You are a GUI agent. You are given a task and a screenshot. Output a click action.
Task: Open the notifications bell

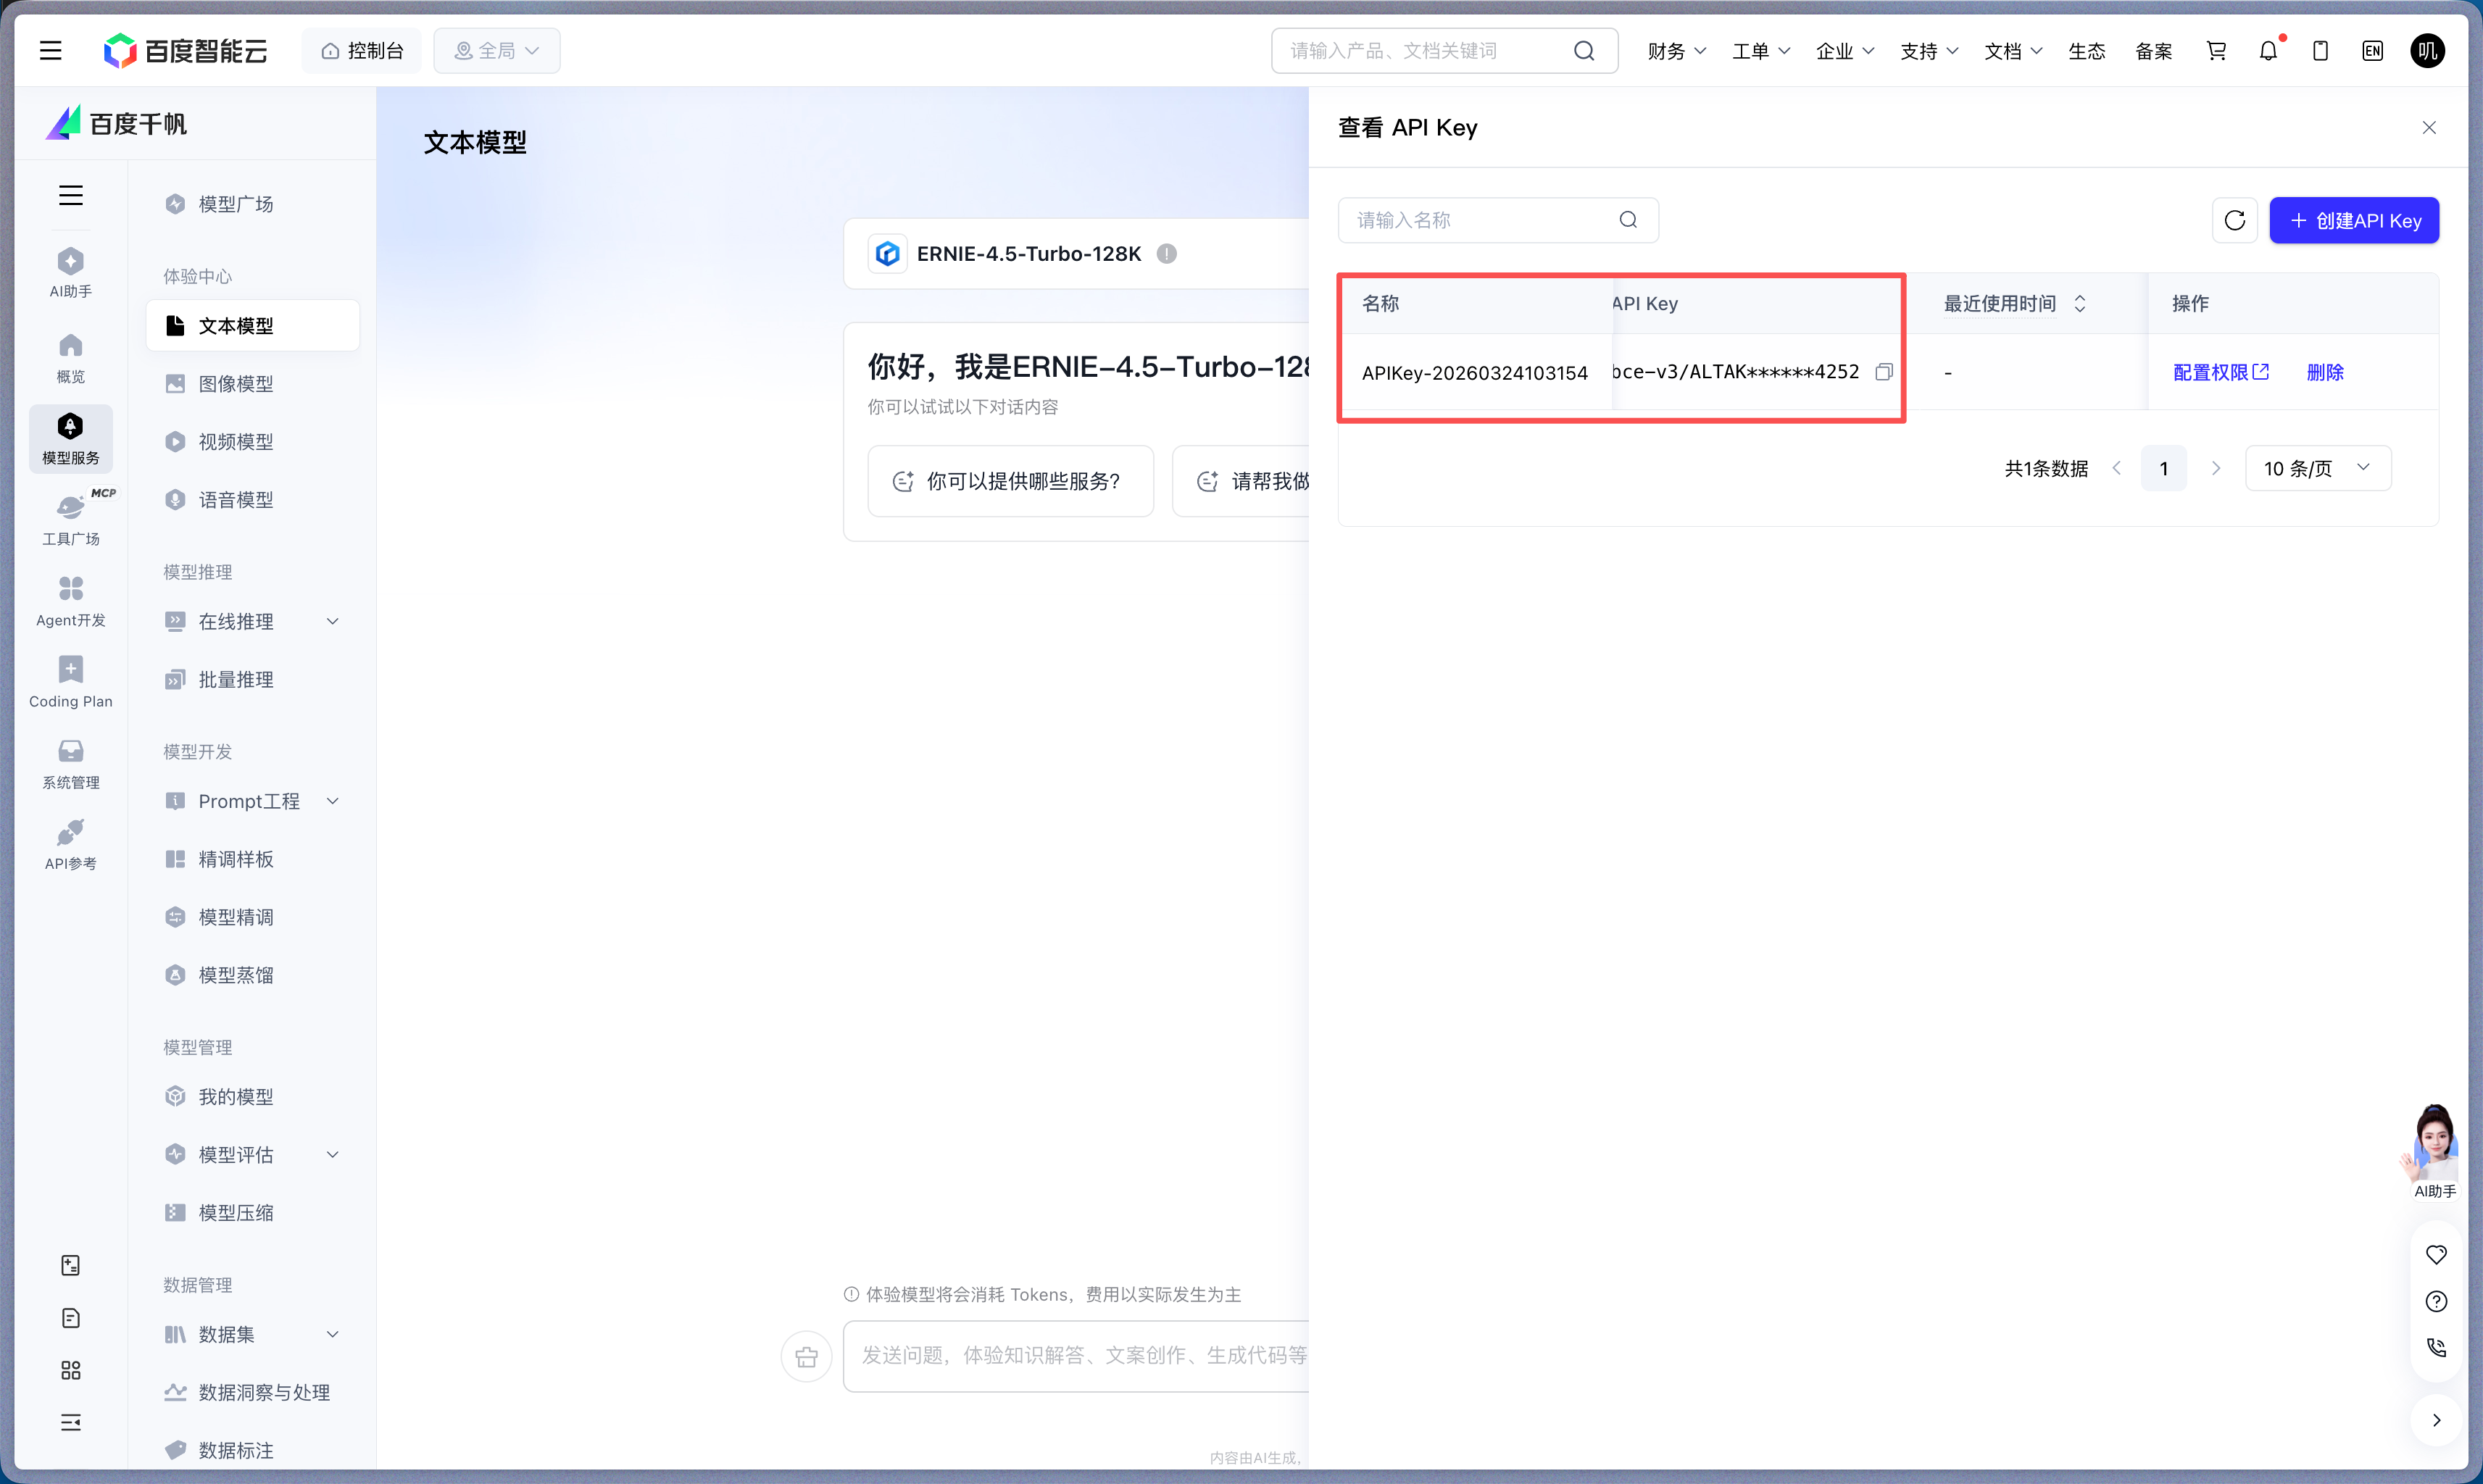tap(2268, 50)
